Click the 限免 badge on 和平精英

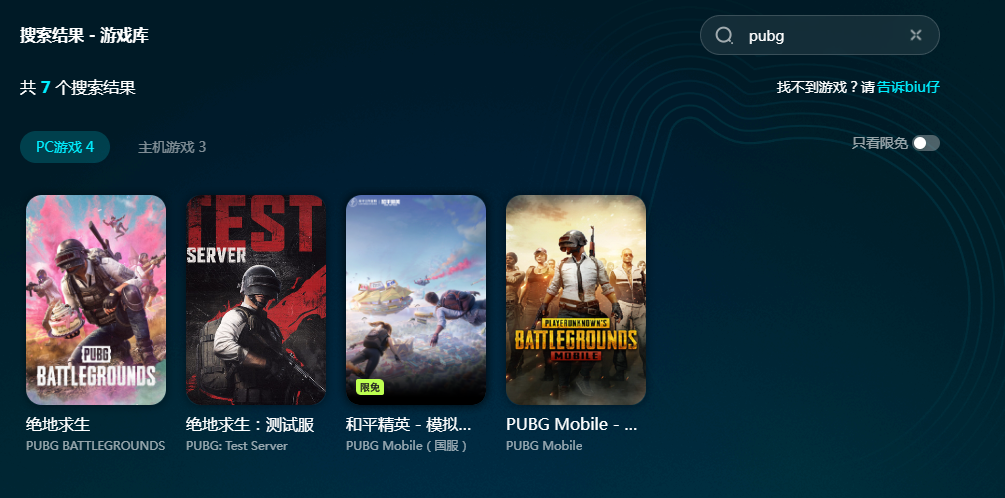pyautogui.click(x=370, y=387)
